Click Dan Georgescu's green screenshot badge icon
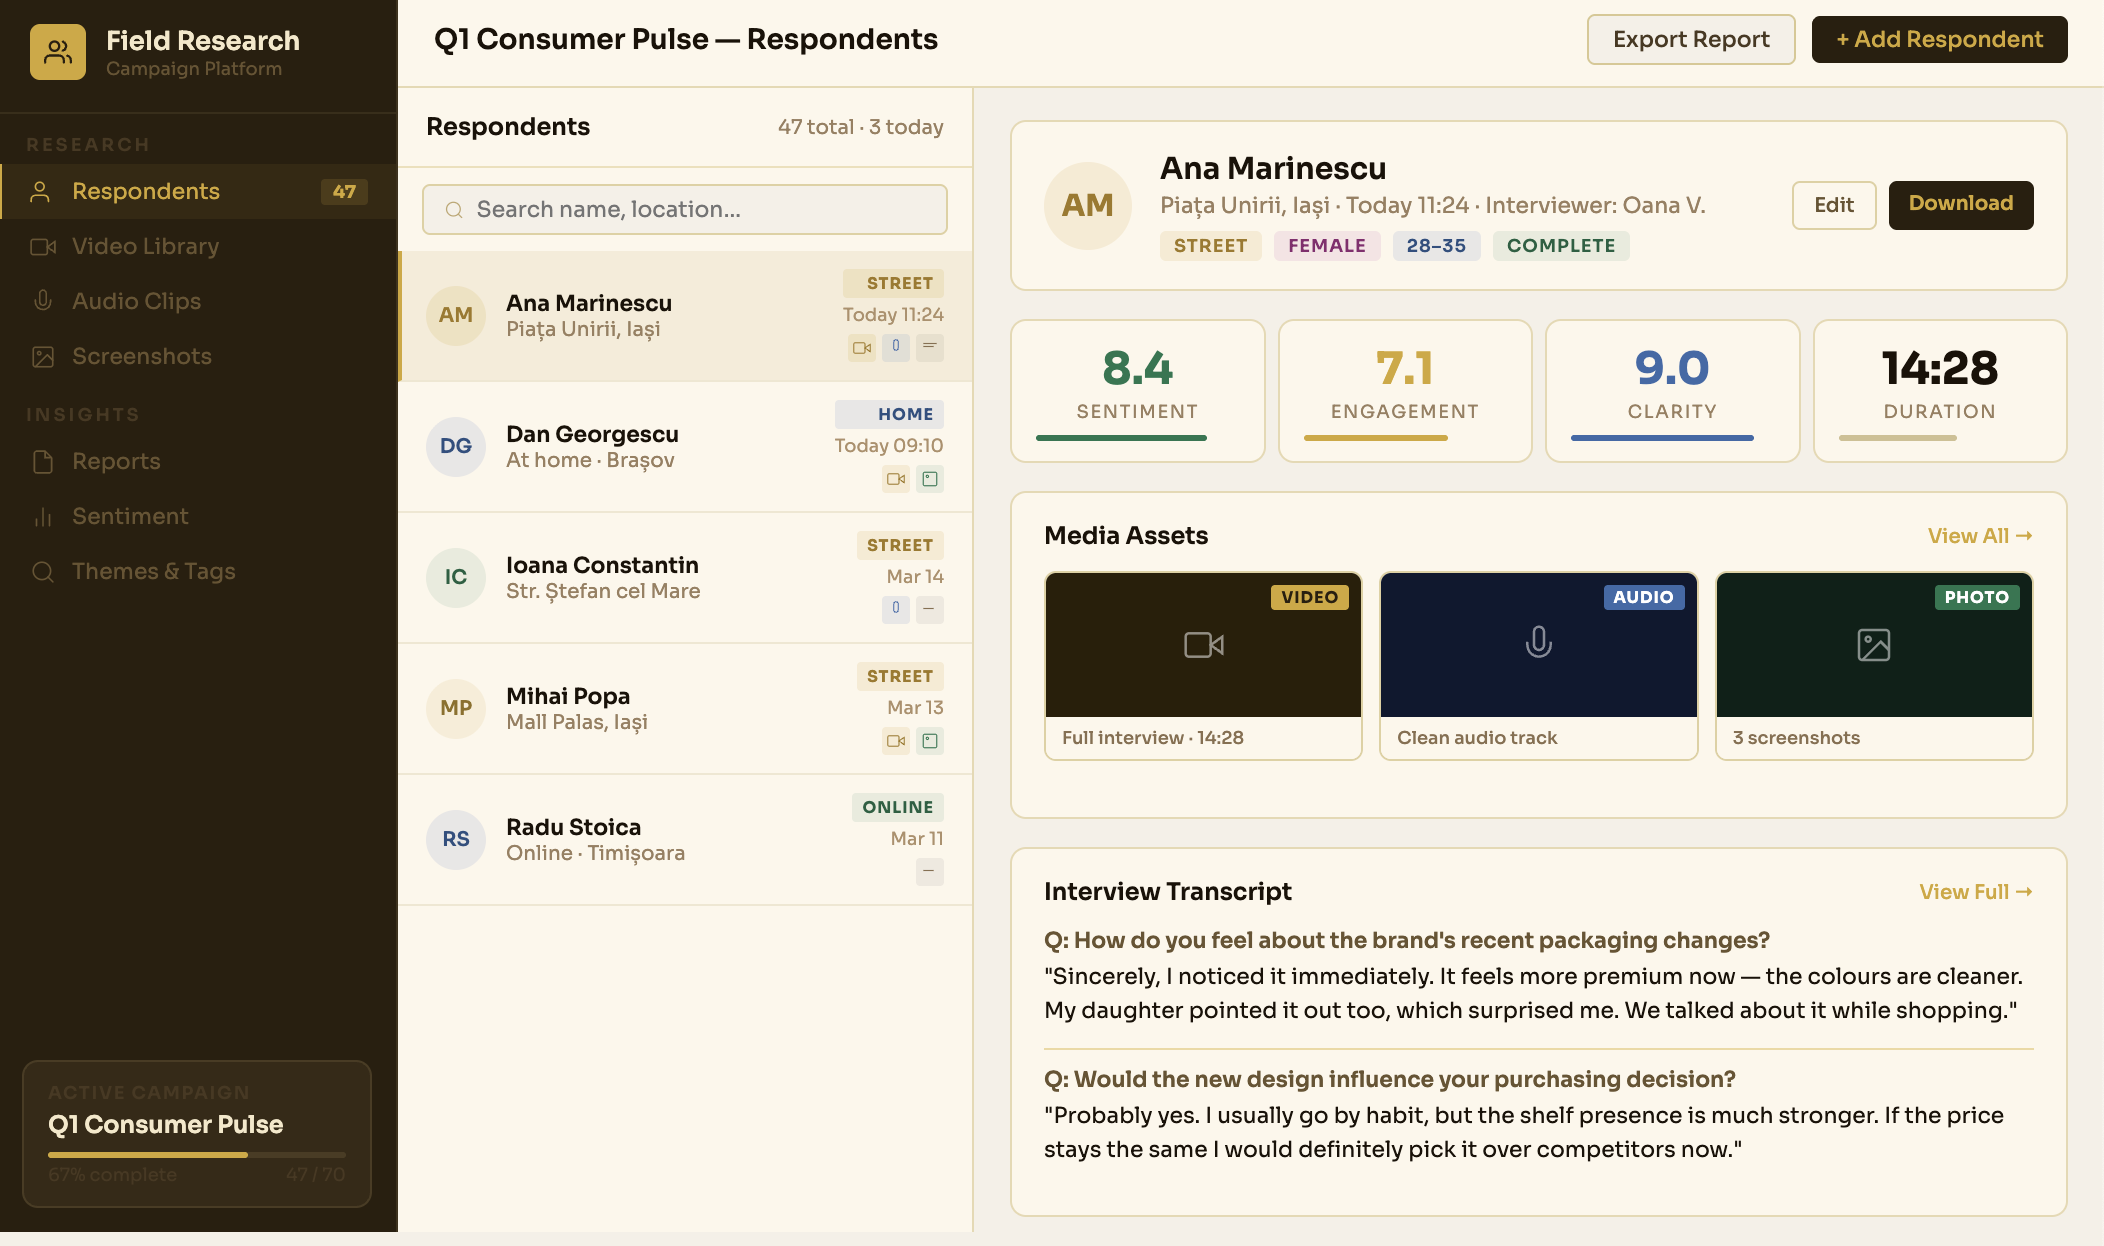Image resolution: width=2104 pixels, height=1246 pixels. click(x=930, y=479)
